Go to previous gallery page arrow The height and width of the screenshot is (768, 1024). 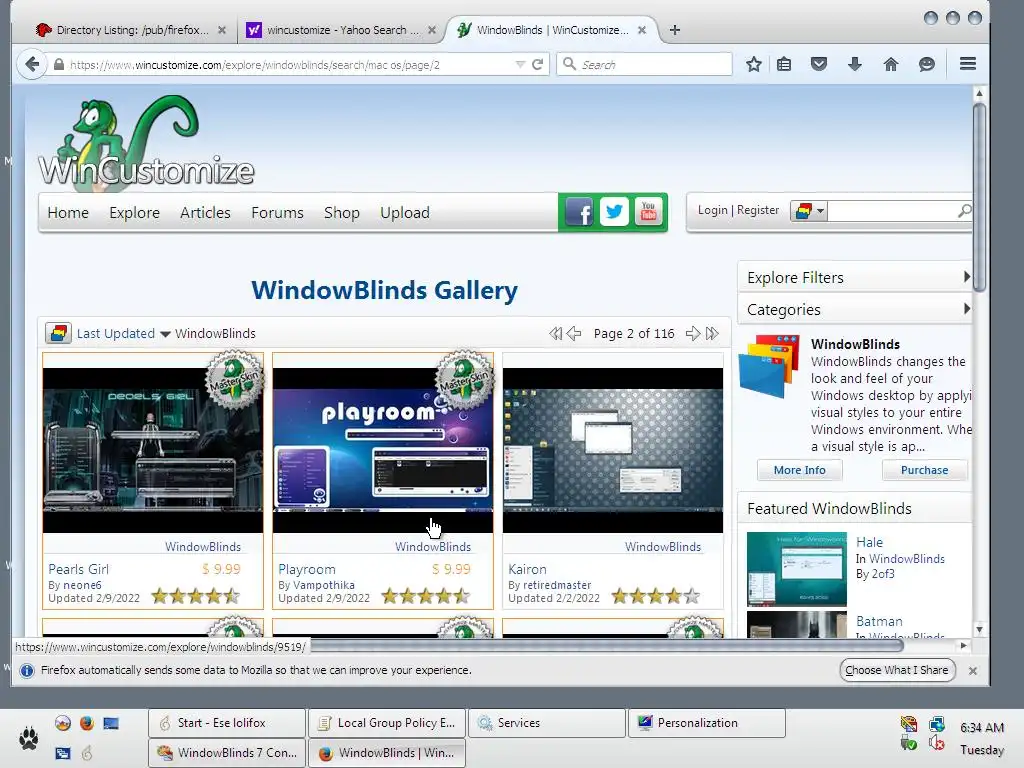point(574,334)
